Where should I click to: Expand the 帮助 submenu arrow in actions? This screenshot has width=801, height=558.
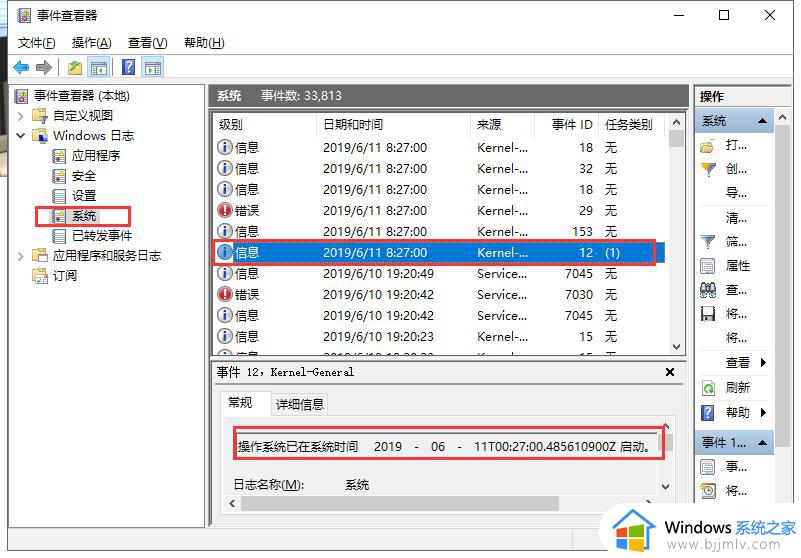[763, 413]
